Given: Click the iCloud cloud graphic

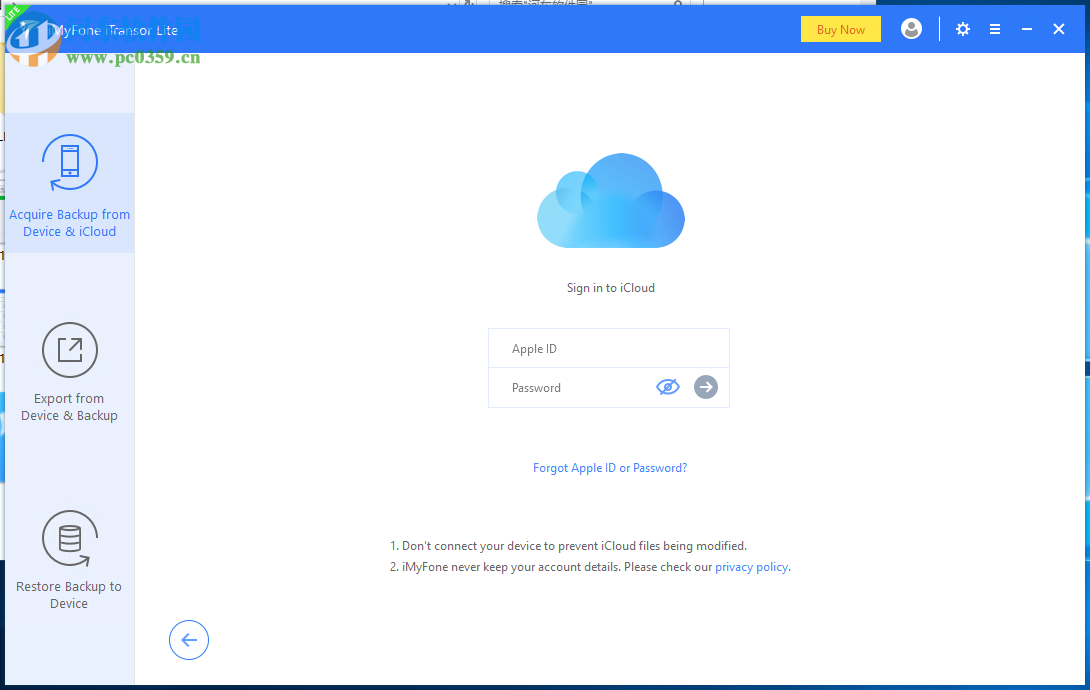Looking at the screenshot, I should (610, 200).
